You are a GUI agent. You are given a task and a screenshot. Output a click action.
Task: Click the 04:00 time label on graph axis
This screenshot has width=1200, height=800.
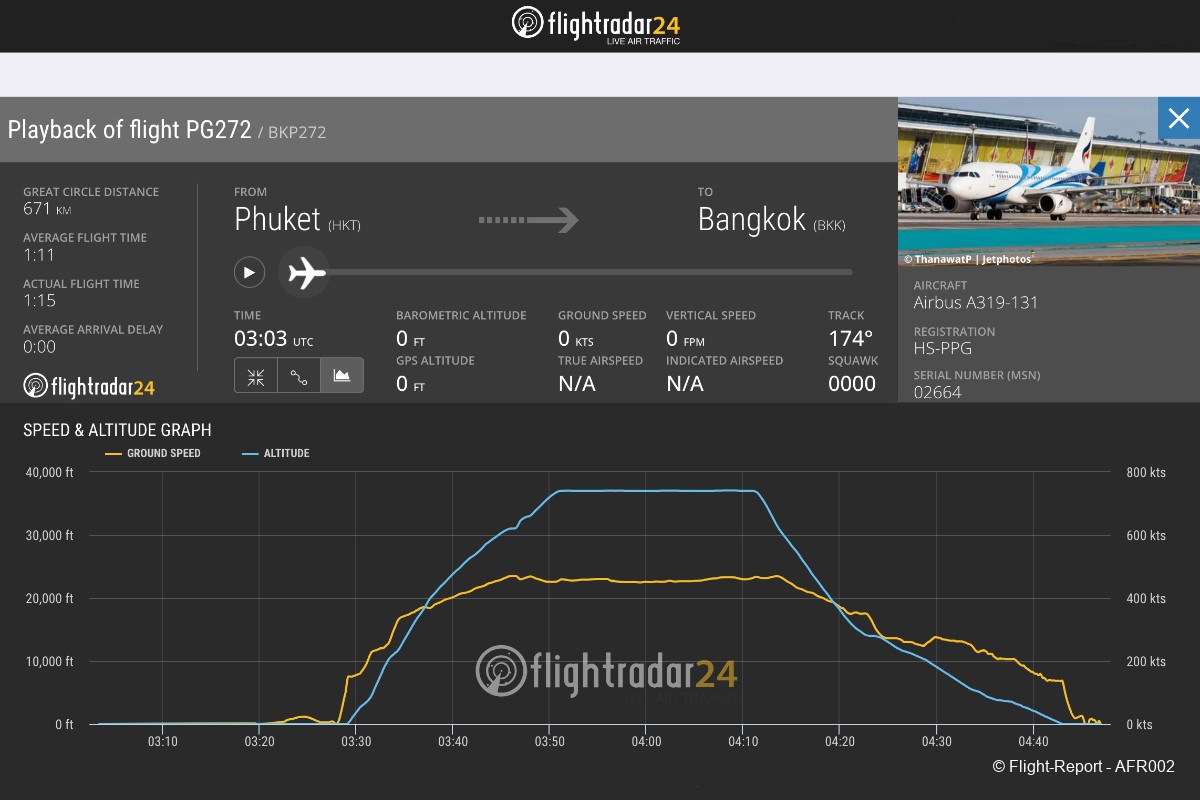pos(646,742)
